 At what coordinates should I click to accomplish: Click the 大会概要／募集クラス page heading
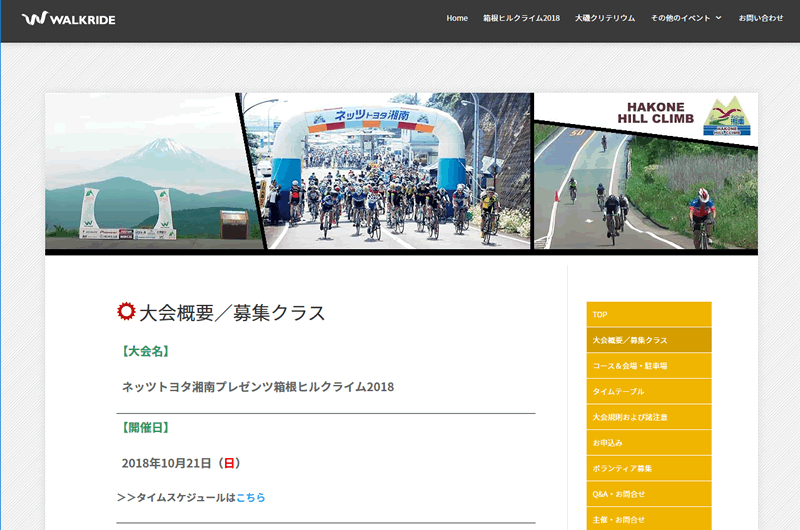[x=232, y=313]
